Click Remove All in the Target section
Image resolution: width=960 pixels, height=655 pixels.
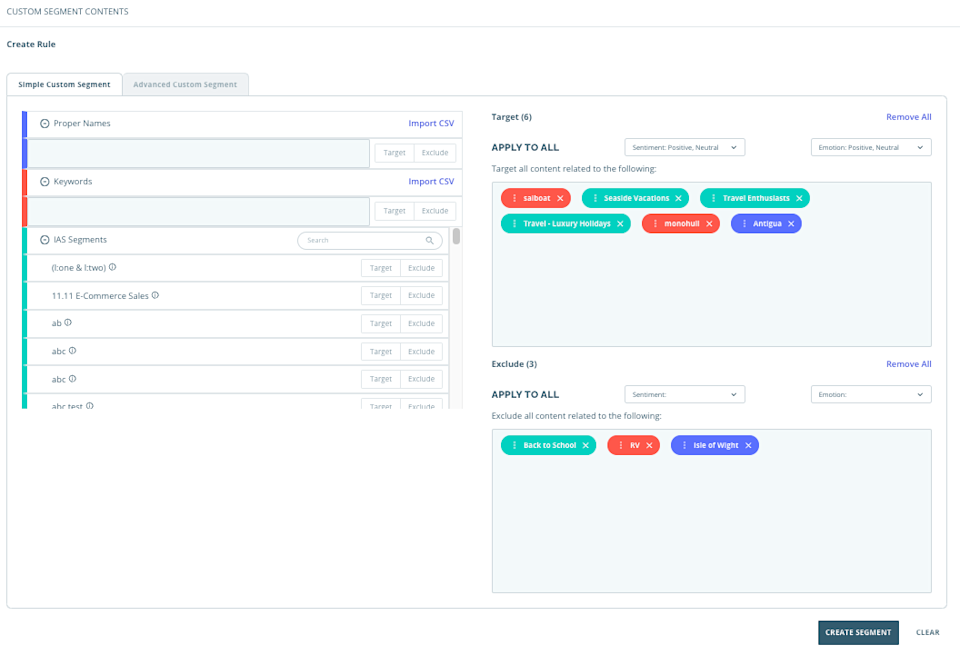pos(908,116)
